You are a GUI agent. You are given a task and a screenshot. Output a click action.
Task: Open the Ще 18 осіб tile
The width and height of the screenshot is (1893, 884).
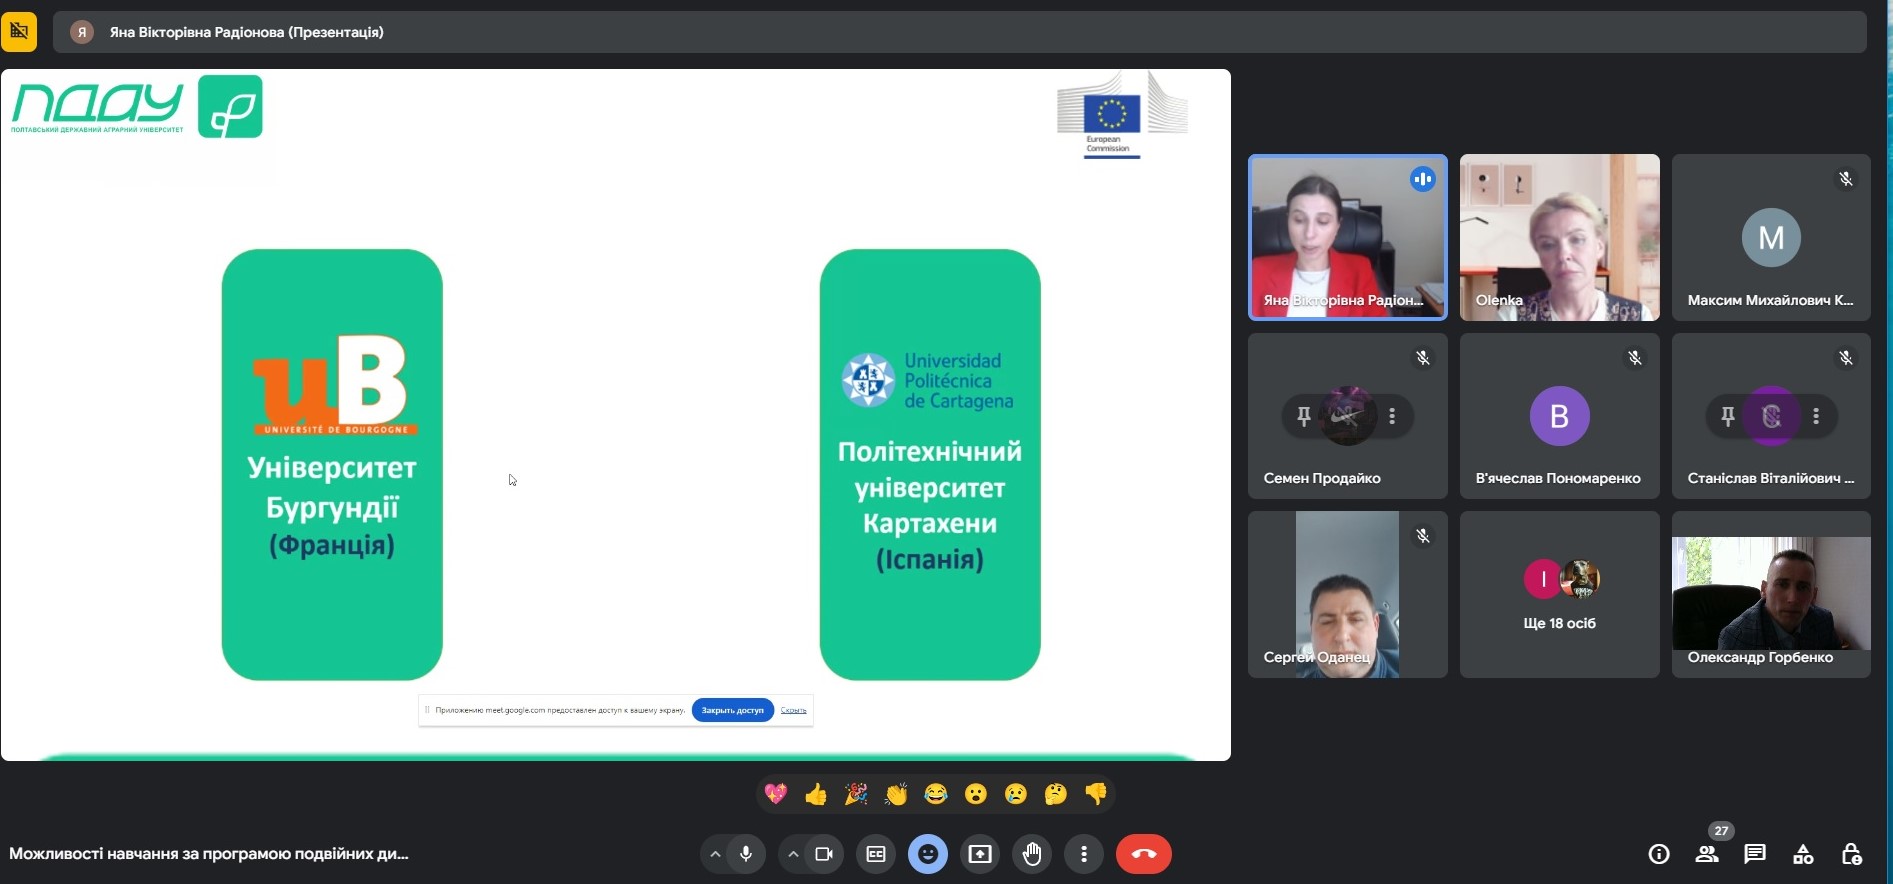coord(1560,595)
